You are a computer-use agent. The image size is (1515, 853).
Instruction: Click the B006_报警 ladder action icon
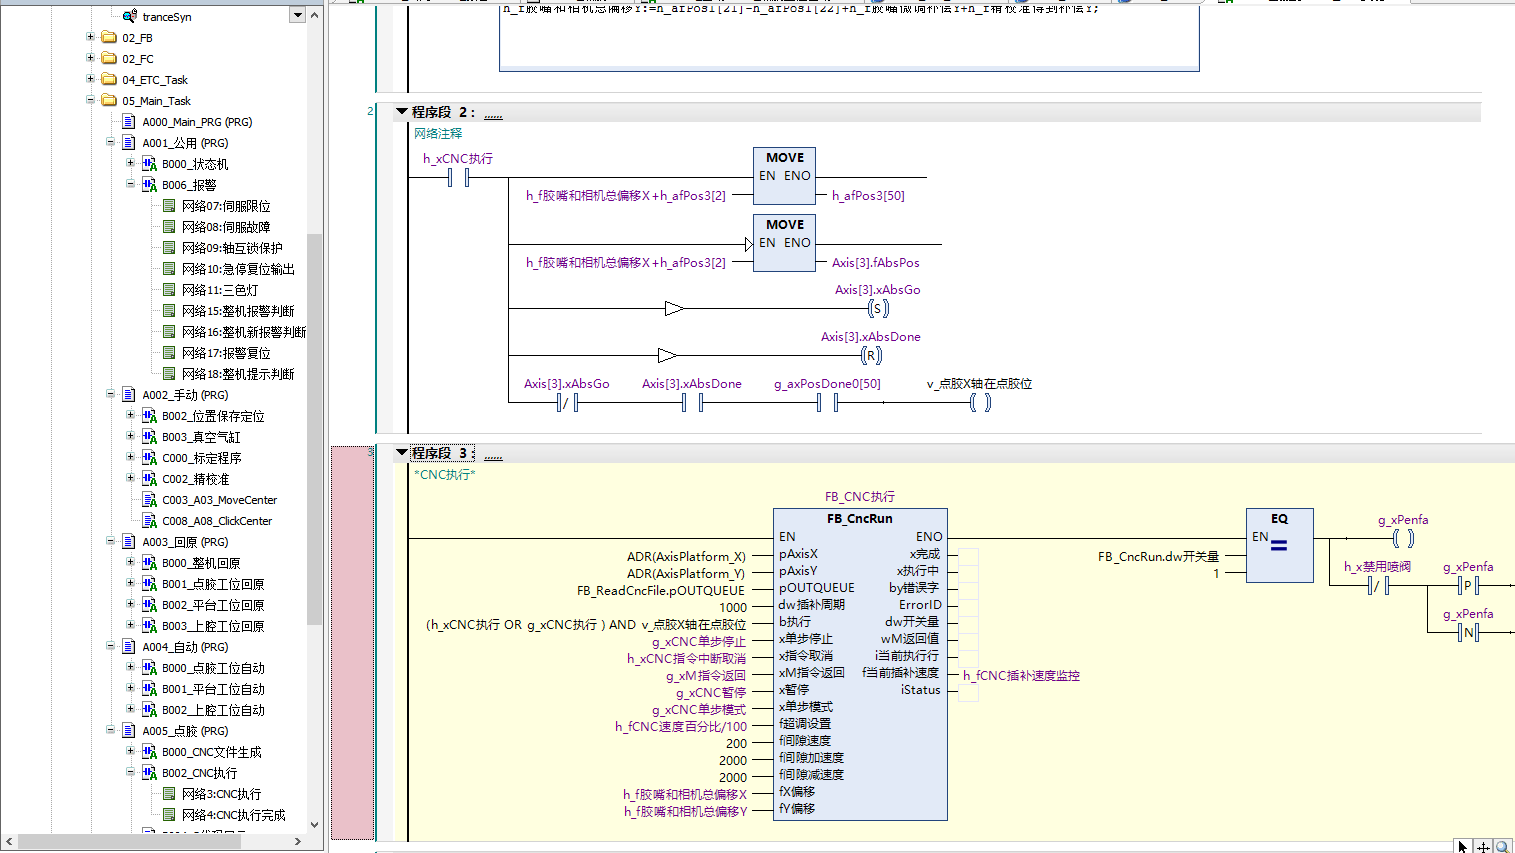point(149,184)
